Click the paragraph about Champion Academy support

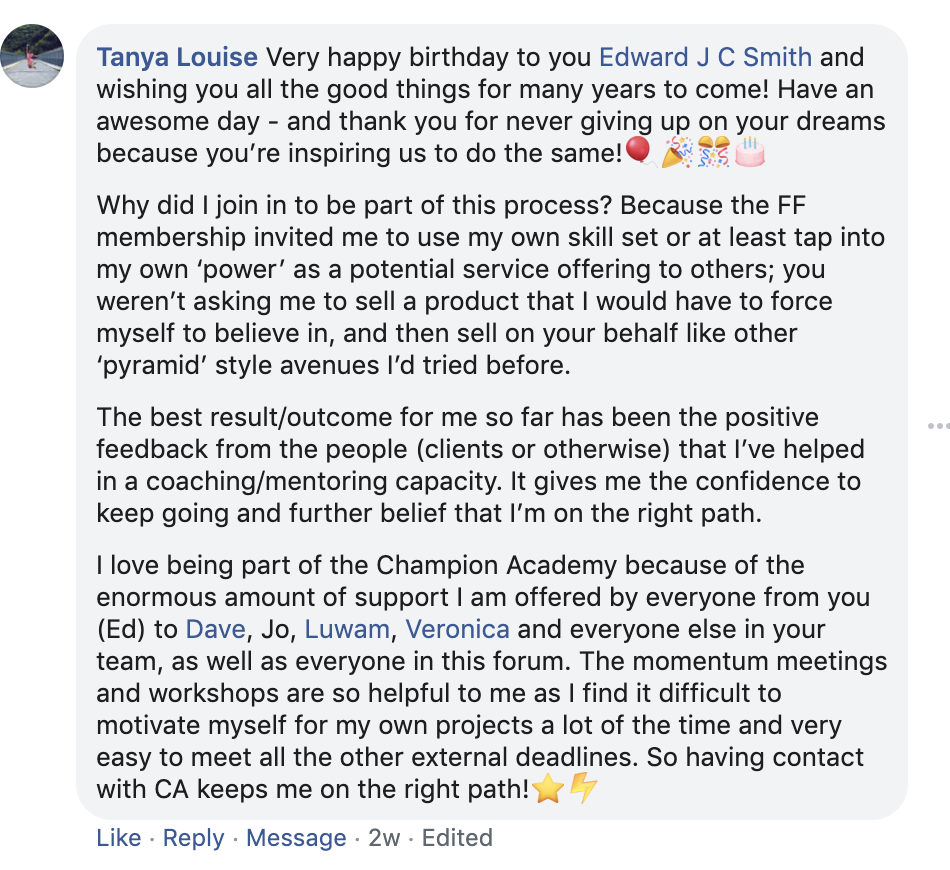pyautogui.click(x=490, y=677)
